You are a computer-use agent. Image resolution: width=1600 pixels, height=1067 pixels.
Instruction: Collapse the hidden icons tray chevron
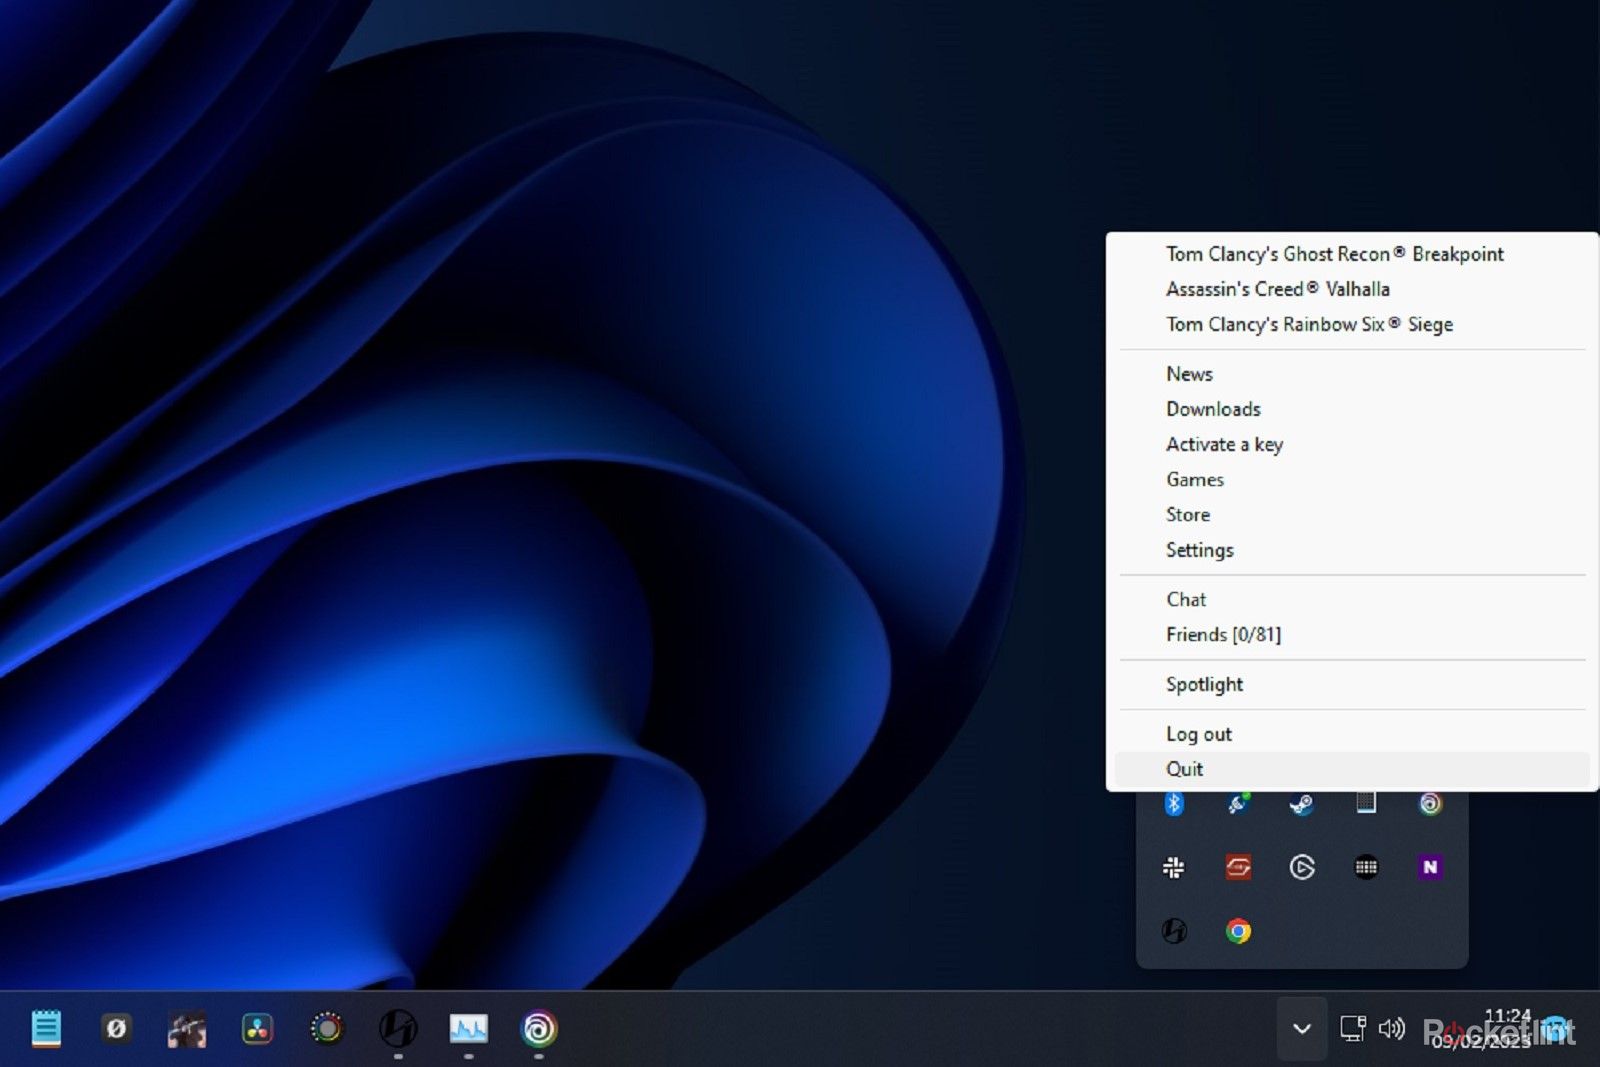pyautogui.click(x=1302, y=1028)
